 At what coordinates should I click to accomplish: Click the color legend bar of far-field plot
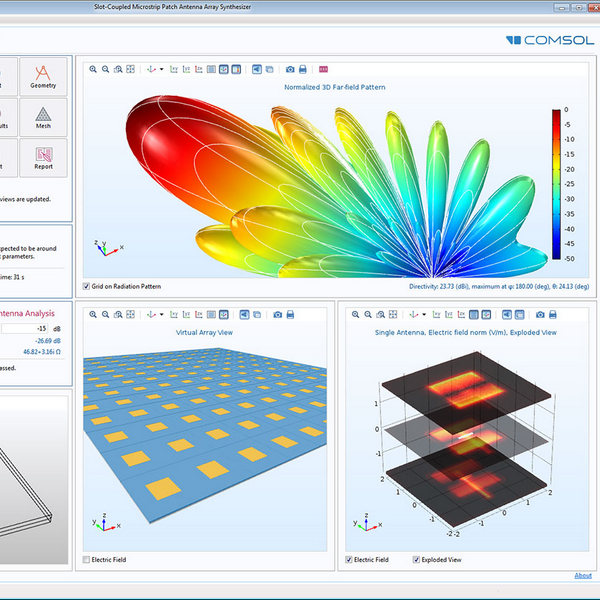[556, 185]
